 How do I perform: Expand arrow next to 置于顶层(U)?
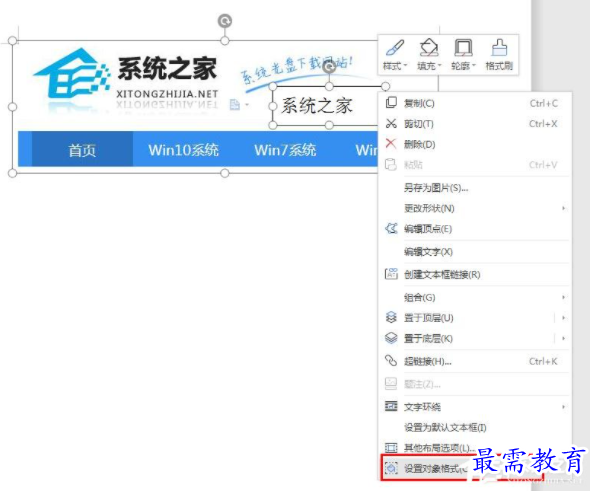(x=563, y=318)
